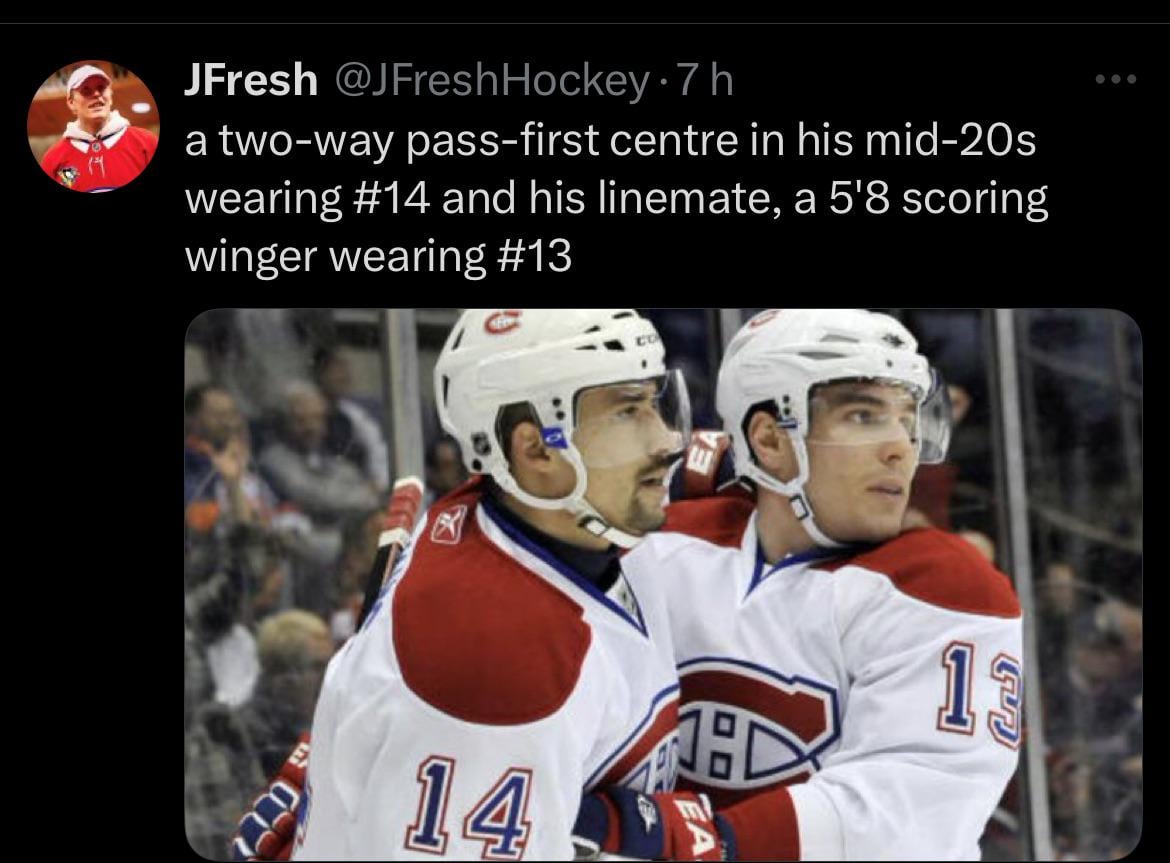Click the red shoulder of the left player's jersey
Image resolution: width=1170 pixels, height=863 pixels.
[490, 620]
